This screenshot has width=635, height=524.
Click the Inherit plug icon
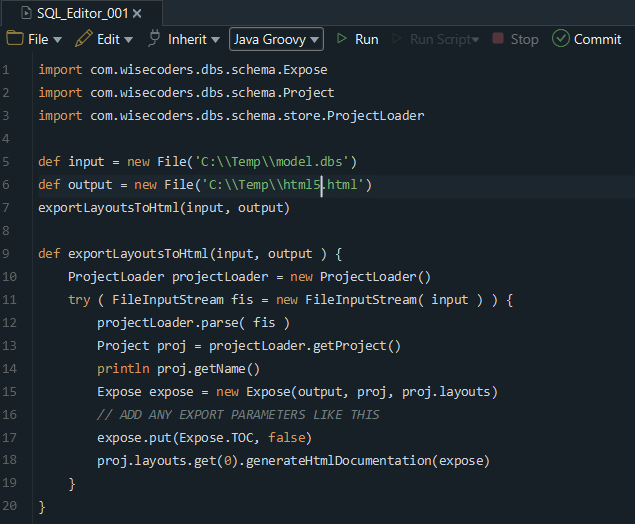[x=154, y=38]
